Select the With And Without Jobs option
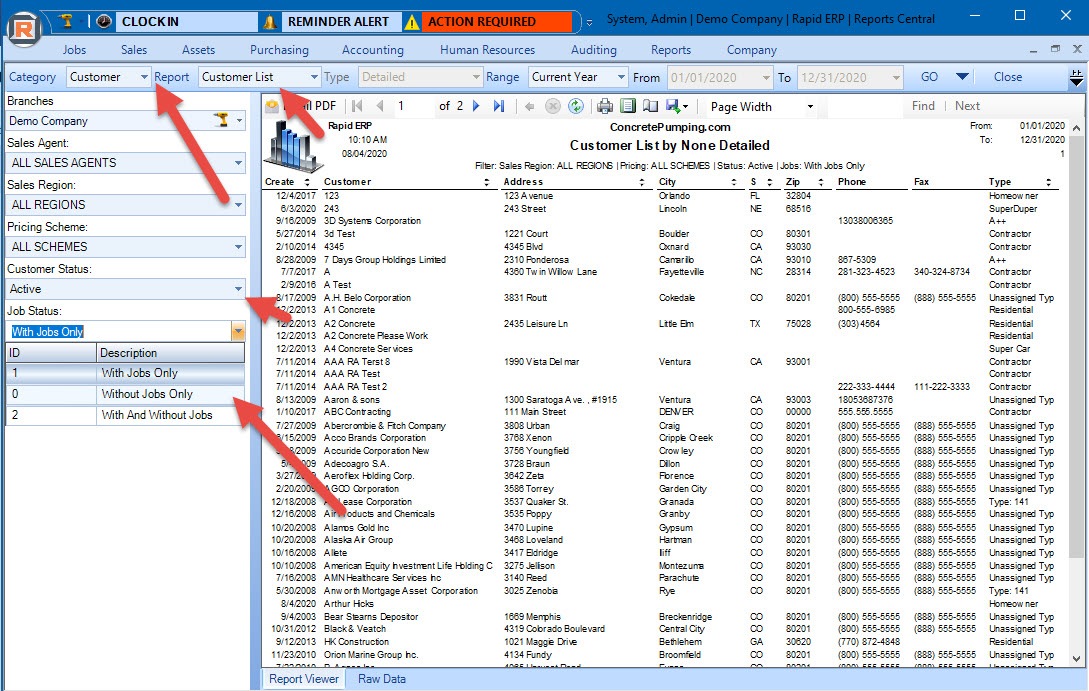The height and width of the screenshot is (691, 1089). click(x=125, y=415)
